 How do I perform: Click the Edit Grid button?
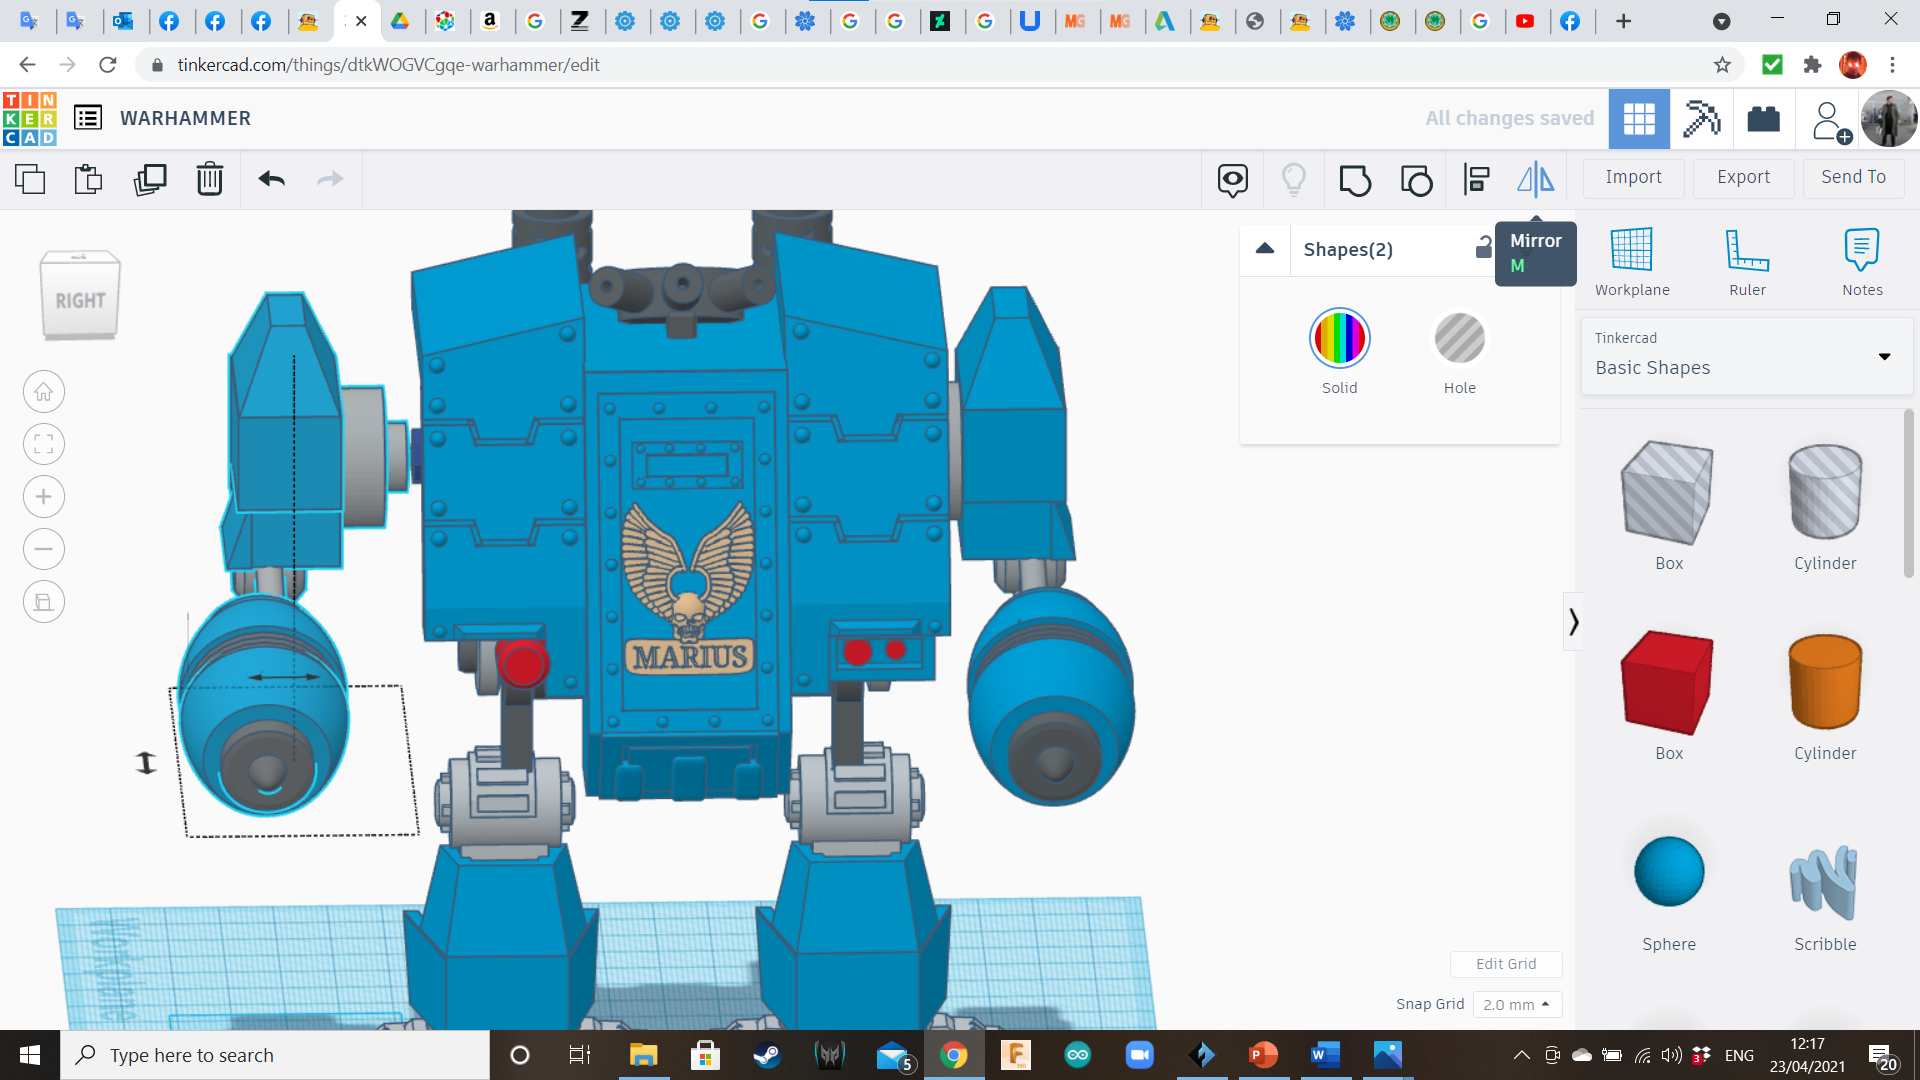tap(1506, 964)
